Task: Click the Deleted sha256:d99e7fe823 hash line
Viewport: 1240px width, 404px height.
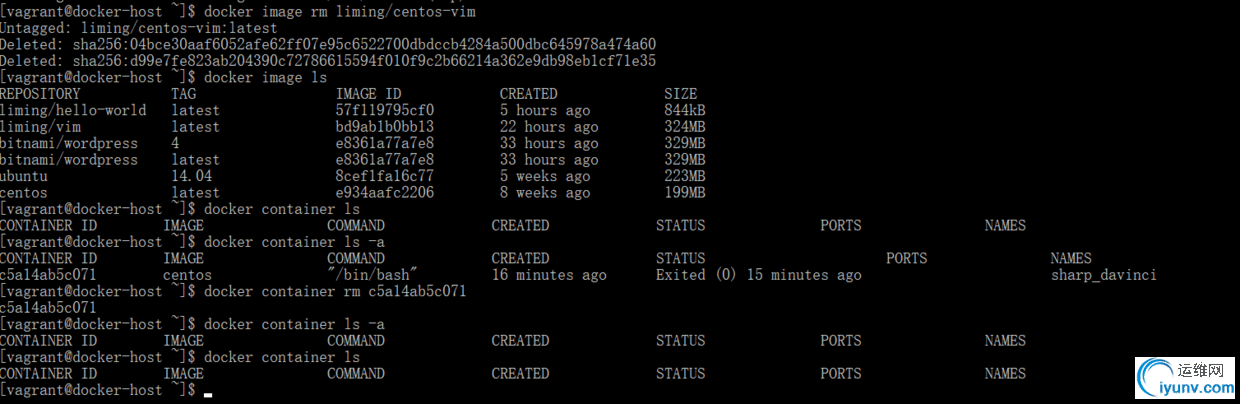Action: click(x=328, y=61)
